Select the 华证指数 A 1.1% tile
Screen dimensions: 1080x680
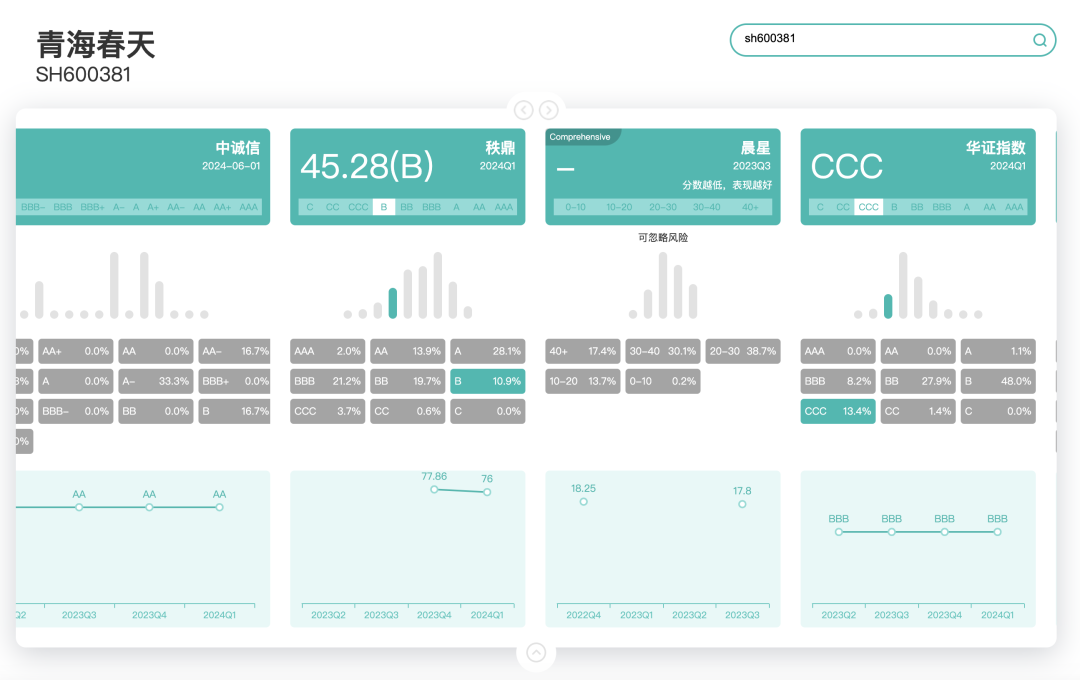click(x=998, y=351)
